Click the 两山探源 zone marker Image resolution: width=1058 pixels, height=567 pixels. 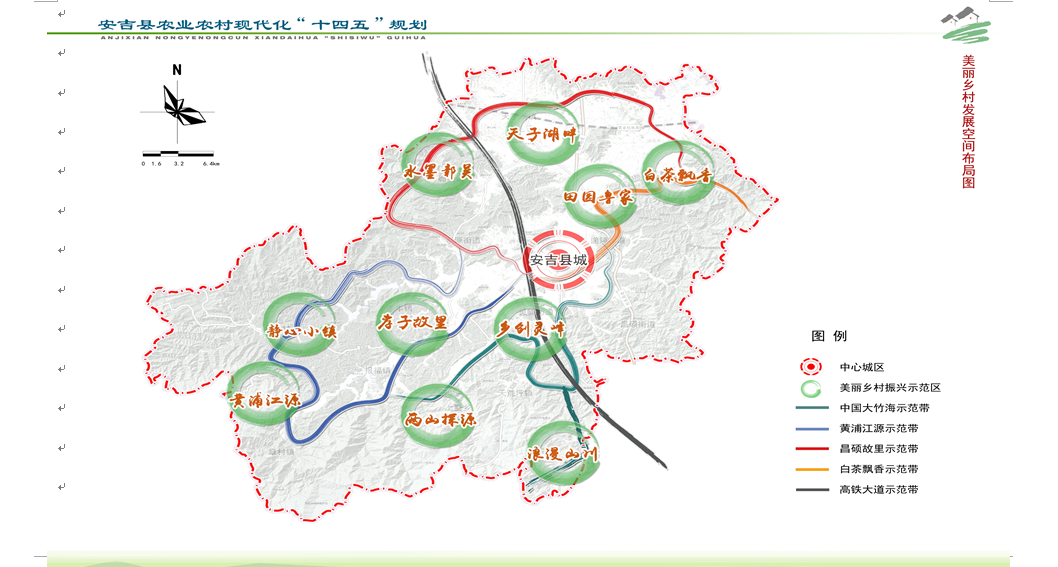(x=437, y=419)
